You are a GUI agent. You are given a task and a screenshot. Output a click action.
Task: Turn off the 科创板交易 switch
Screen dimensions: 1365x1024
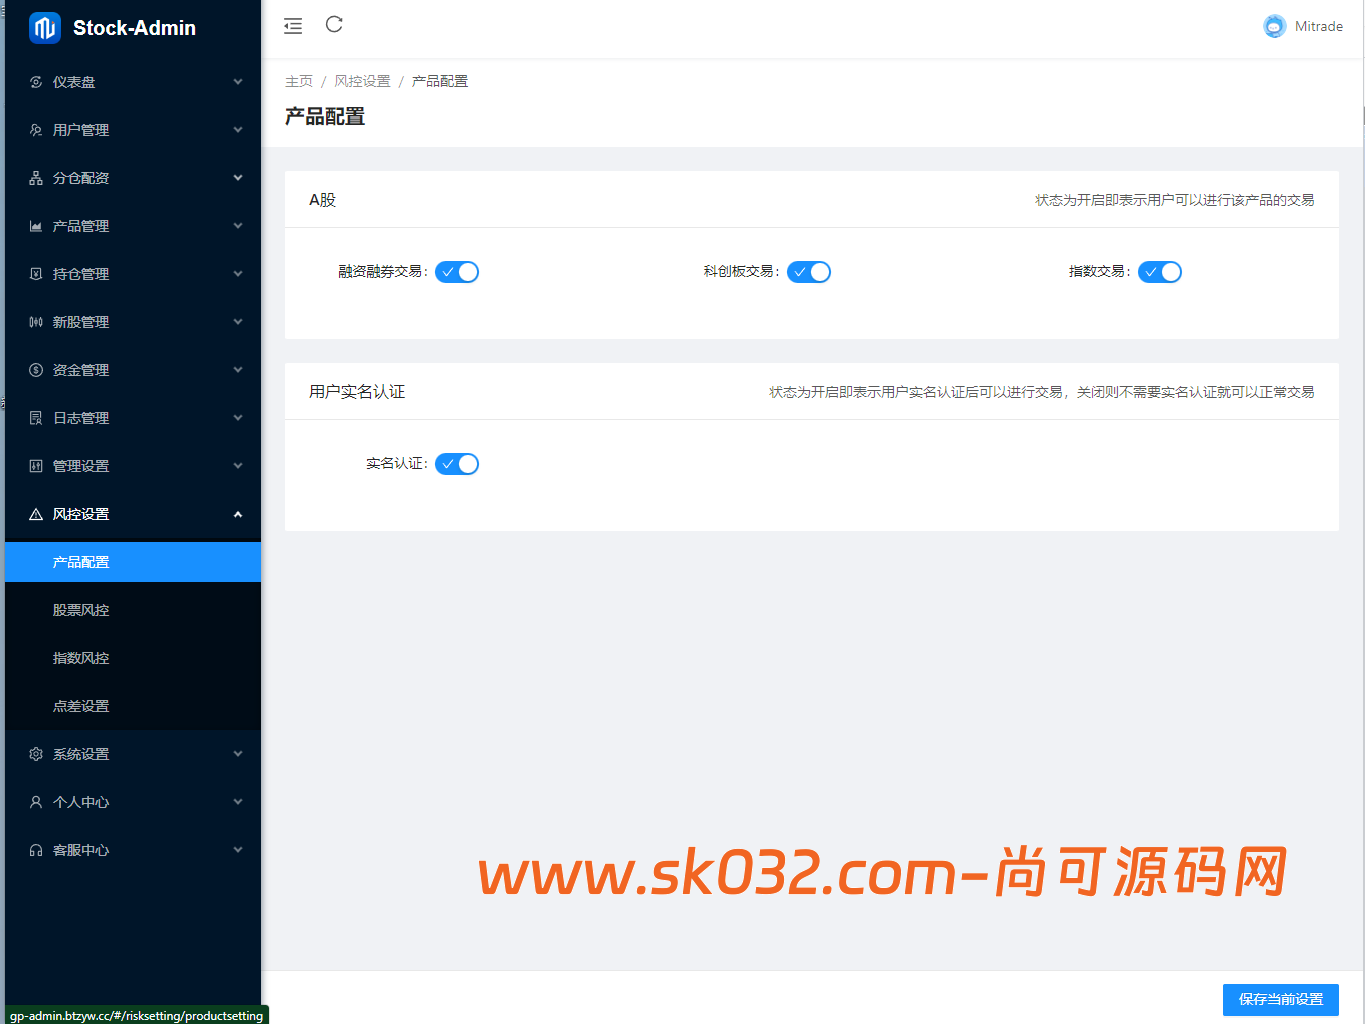pyautogui.click(x=809, y=271)
